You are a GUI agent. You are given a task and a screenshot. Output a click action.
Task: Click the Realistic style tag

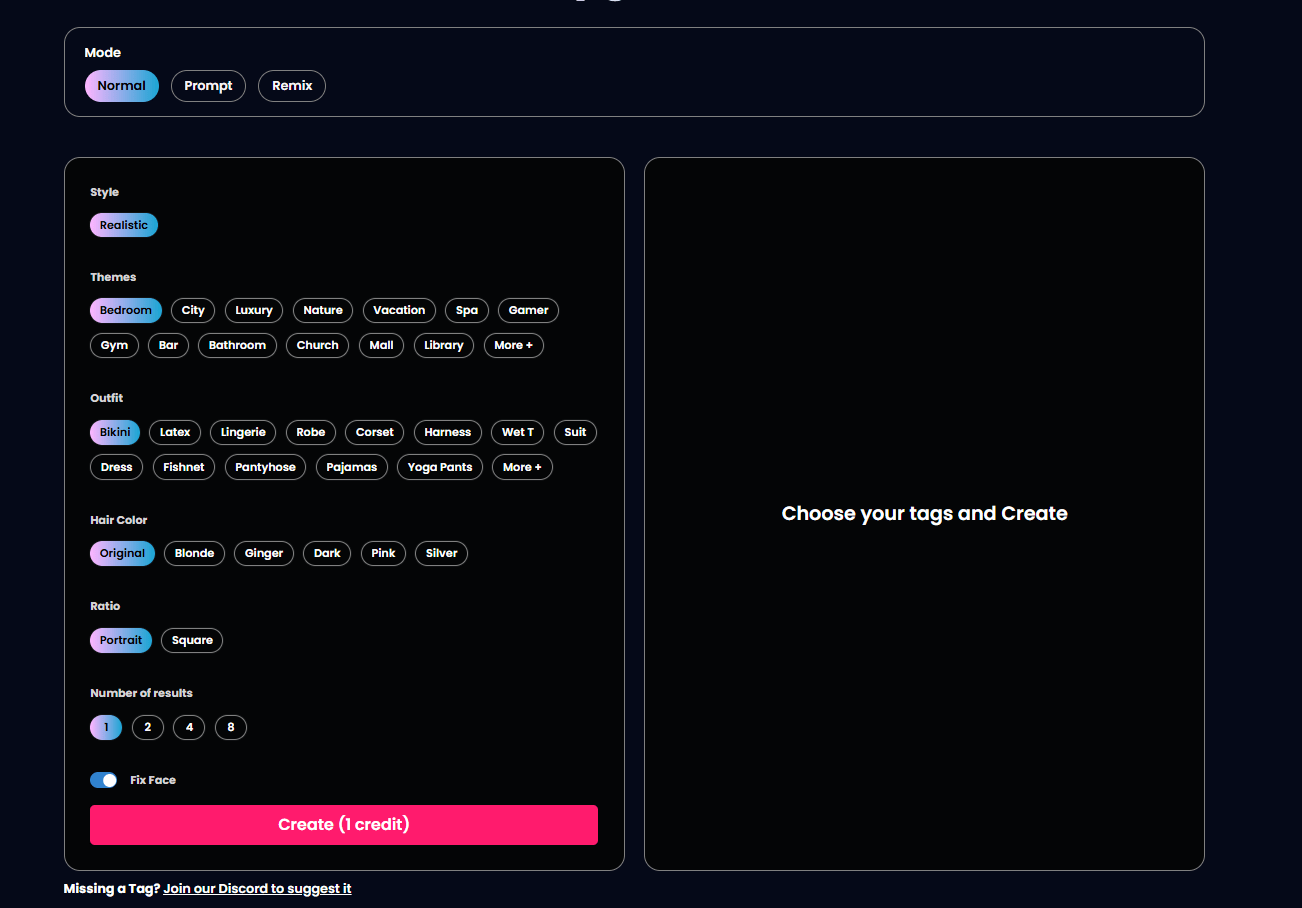click(x=124, y=225)
